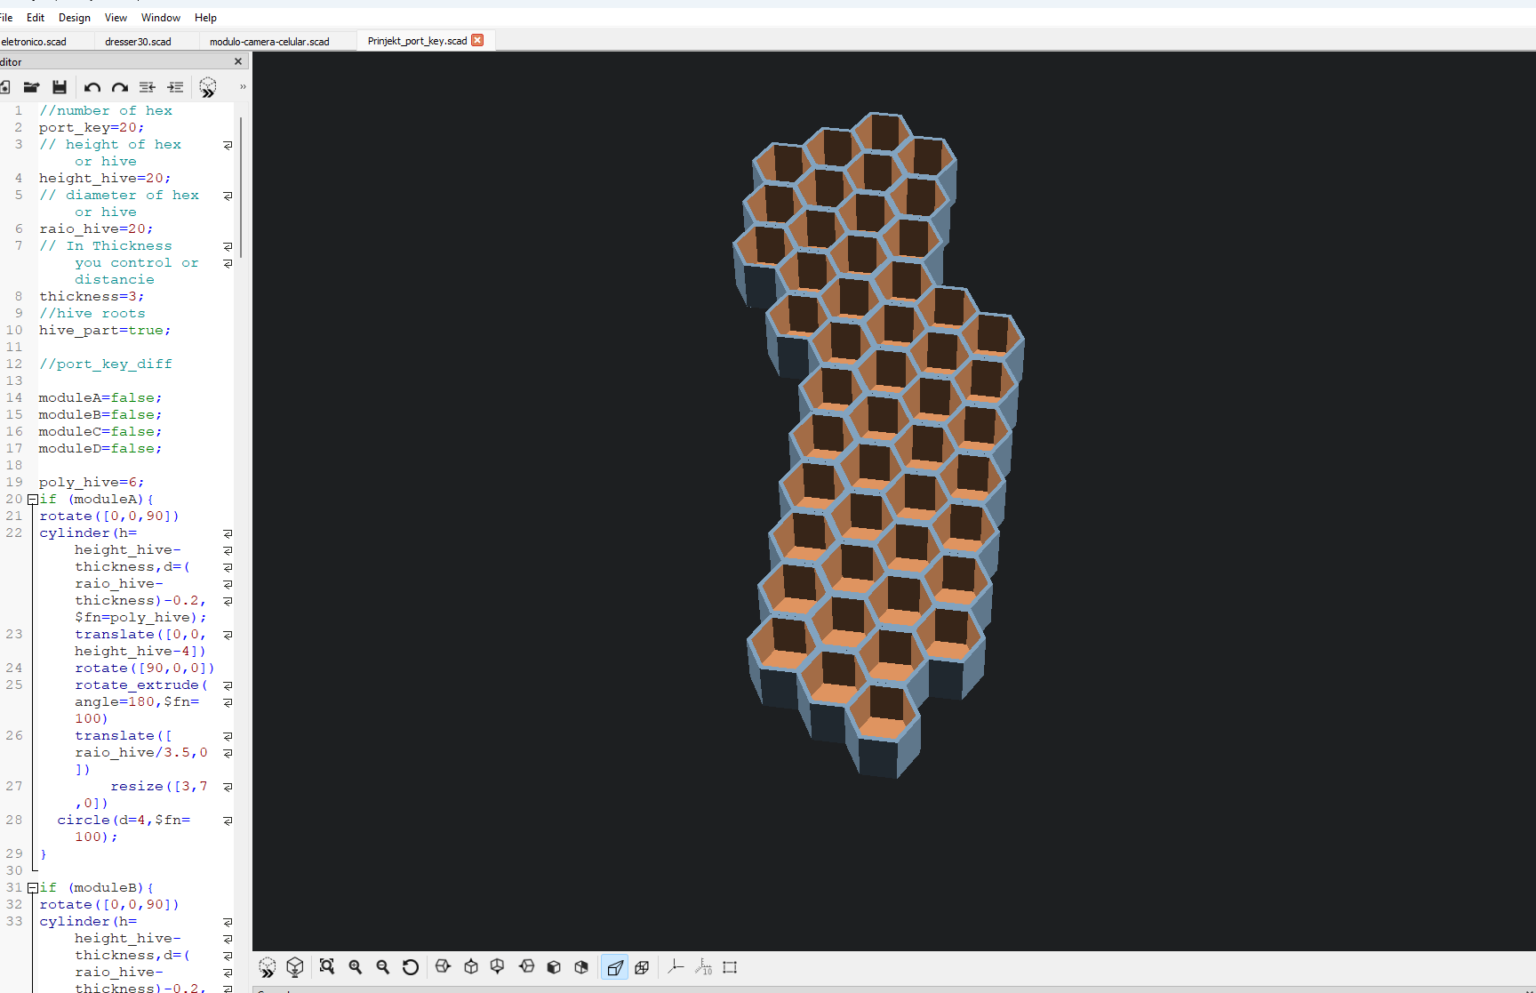
Task: Run Preview from the viewer toolbar
Action: click(267, 967)
